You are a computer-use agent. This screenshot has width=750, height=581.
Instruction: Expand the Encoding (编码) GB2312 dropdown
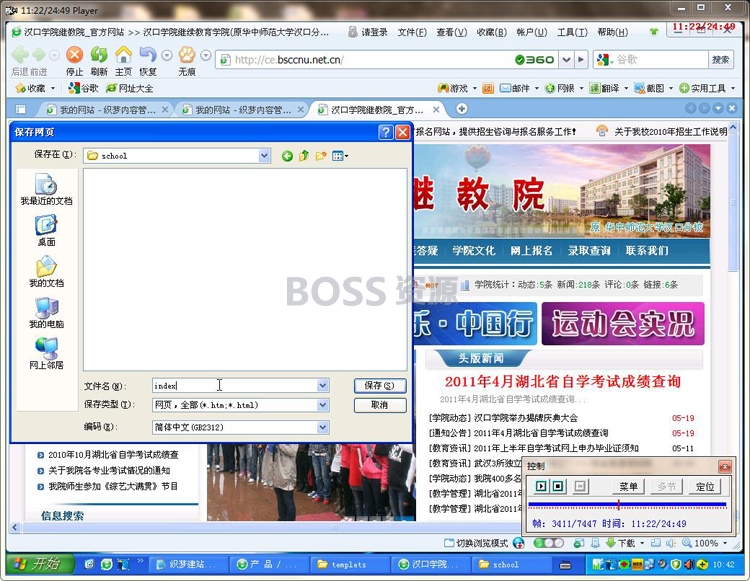tap(323, 427)
